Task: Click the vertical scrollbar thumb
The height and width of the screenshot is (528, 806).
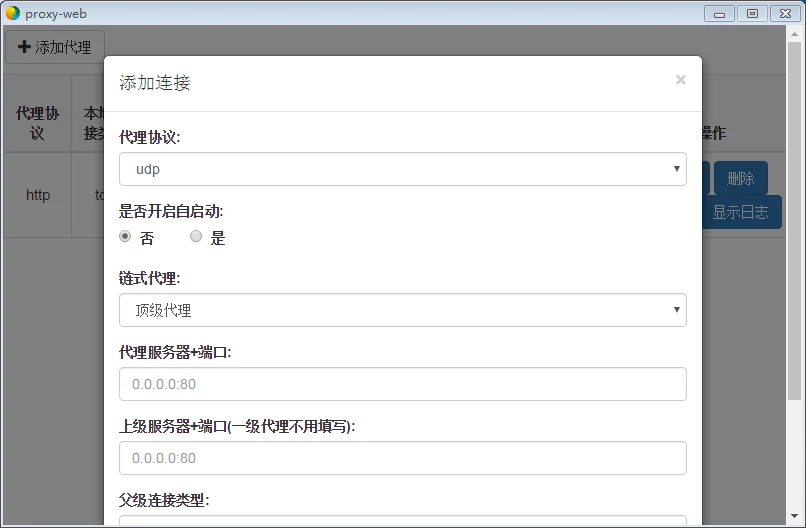Action: [x=794, y=221]
